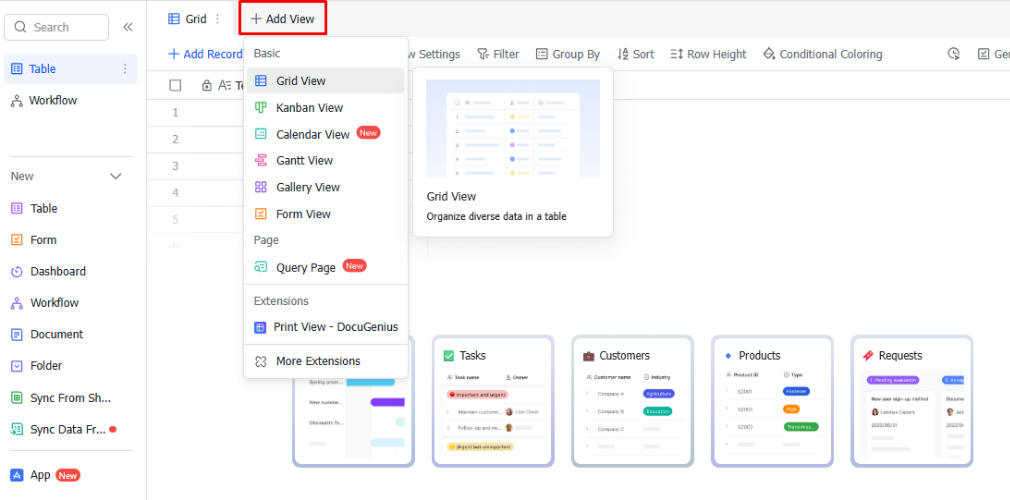Viewport: 1010px width, 500px height.
Task: Open Table item more options dots
Action: pyautogui.click(x=125, y=69)
